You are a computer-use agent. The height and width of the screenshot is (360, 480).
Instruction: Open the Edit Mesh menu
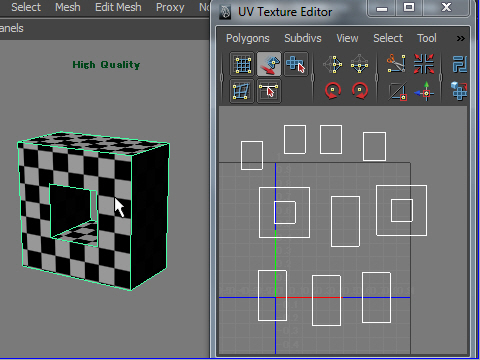(118, 7)
